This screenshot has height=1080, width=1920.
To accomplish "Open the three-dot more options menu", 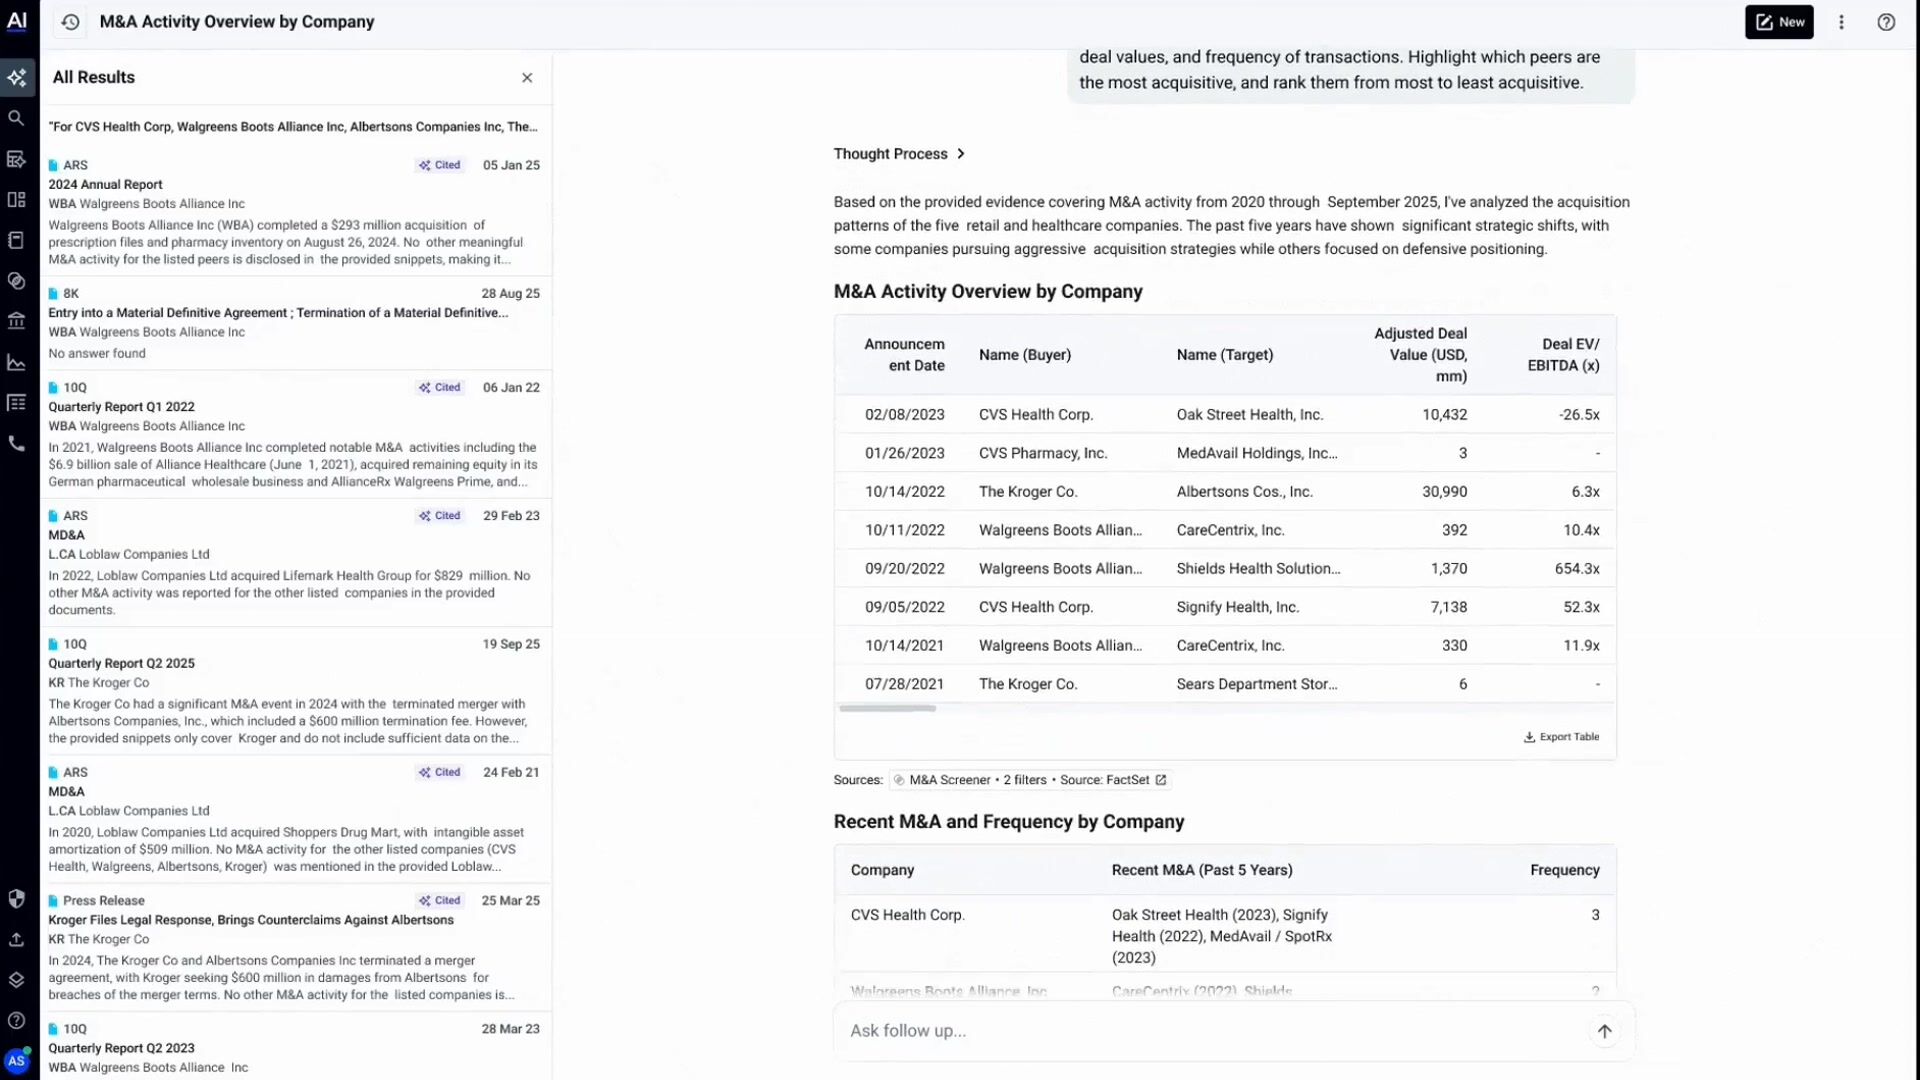I will click(1841, 22).
